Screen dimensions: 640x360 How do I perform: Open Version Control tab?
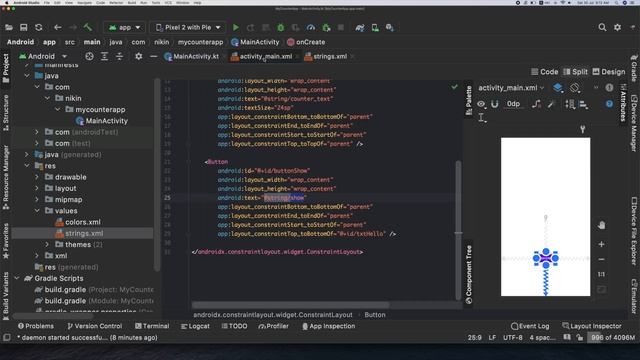coord(95,326)
